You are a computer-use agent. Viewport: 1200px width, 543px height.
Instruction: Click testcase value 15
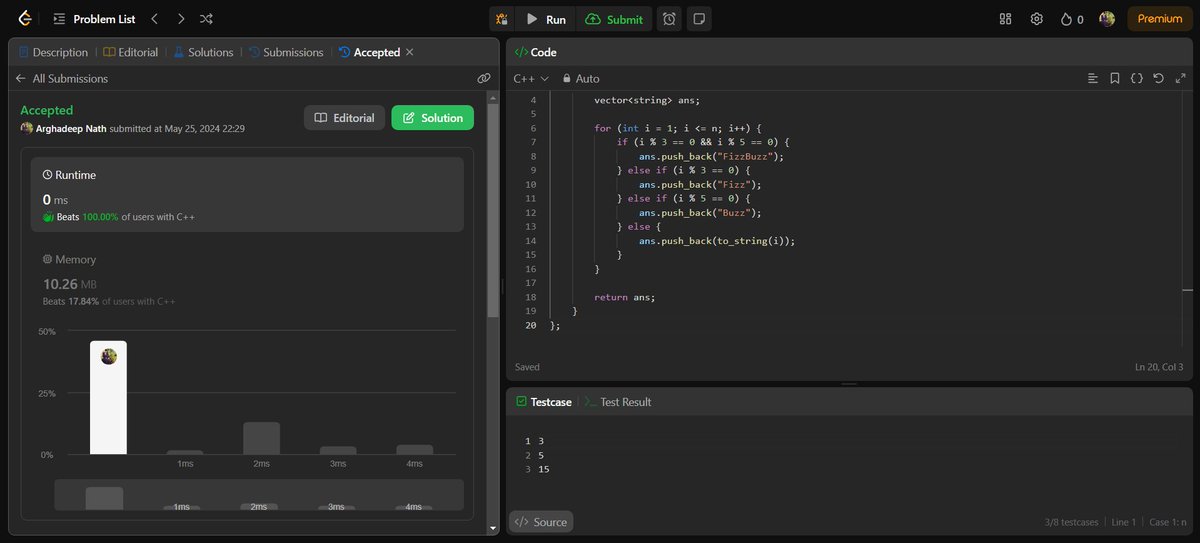(543, 469)
